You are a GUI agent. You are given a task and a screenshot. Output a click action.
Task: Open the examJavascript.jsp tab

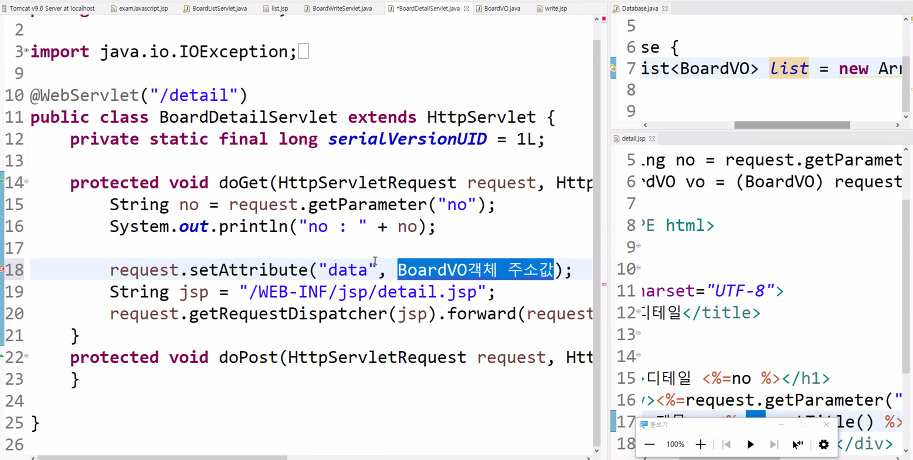[139, 9]
